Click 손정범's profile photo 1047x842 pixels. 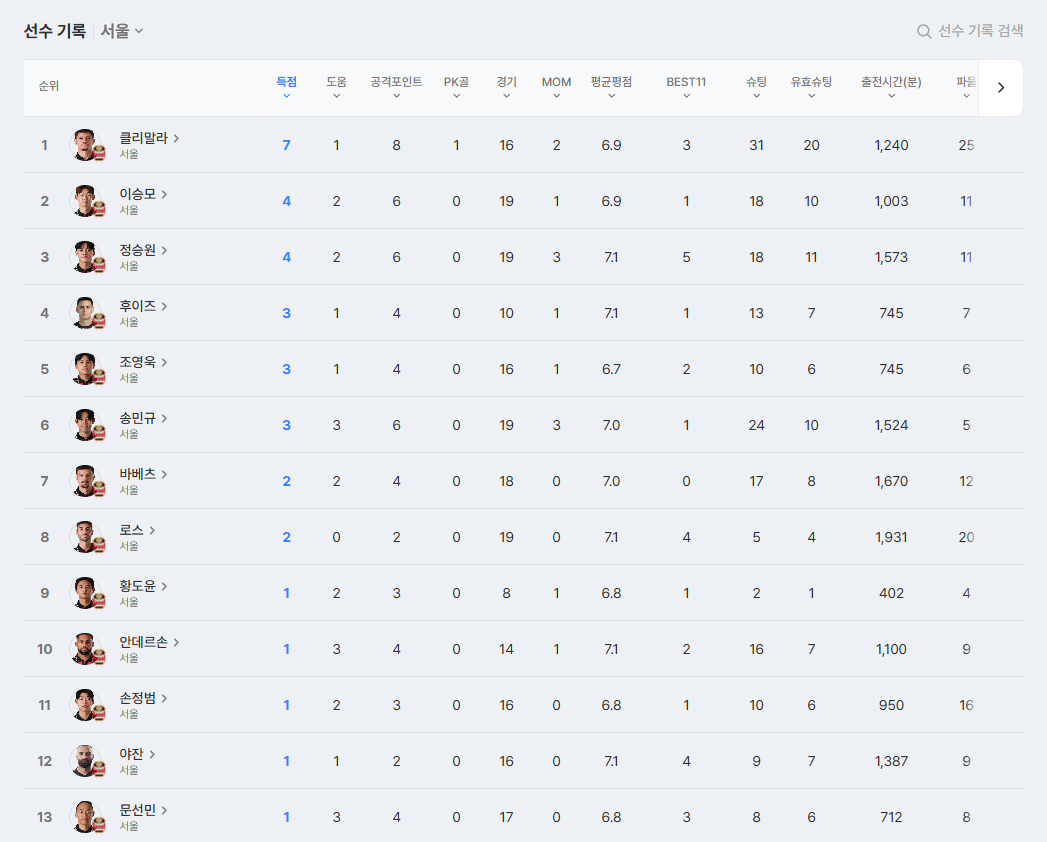[86, 706]
